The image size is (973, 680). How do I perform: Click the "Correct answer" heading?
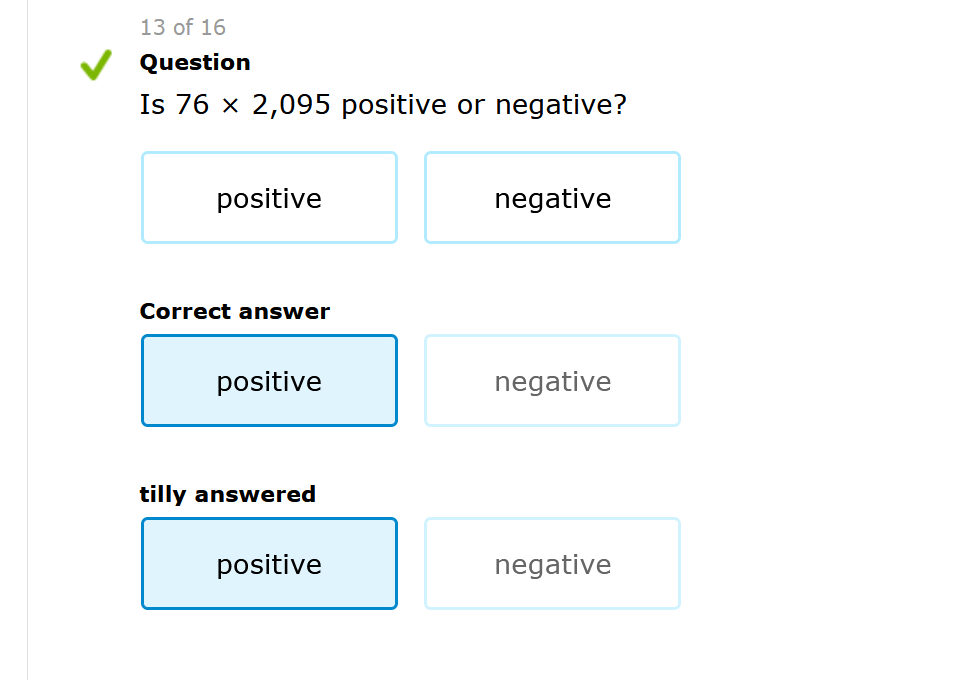coord(235,311)
